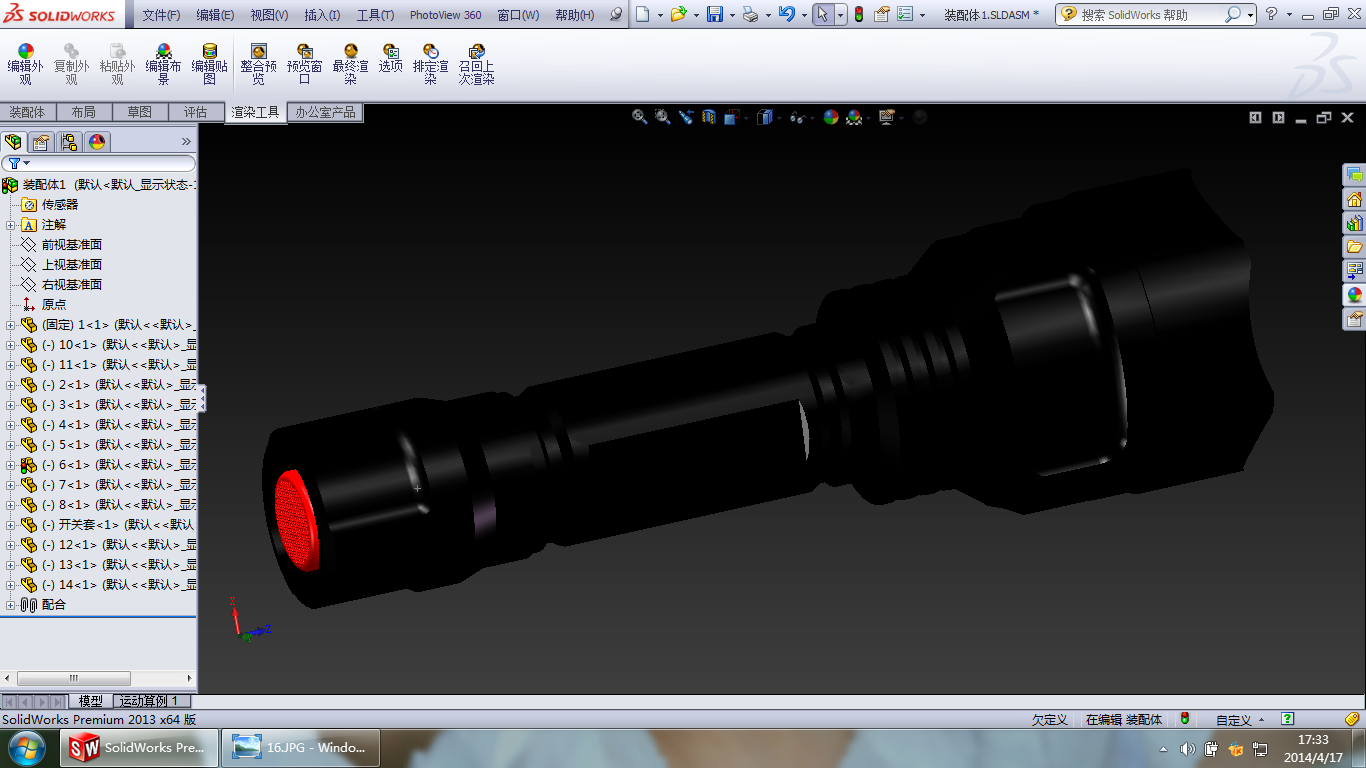Expand part (固定) 1<1> node
Viewport: 1366px width, 768px height.
(x=11, y=325)
